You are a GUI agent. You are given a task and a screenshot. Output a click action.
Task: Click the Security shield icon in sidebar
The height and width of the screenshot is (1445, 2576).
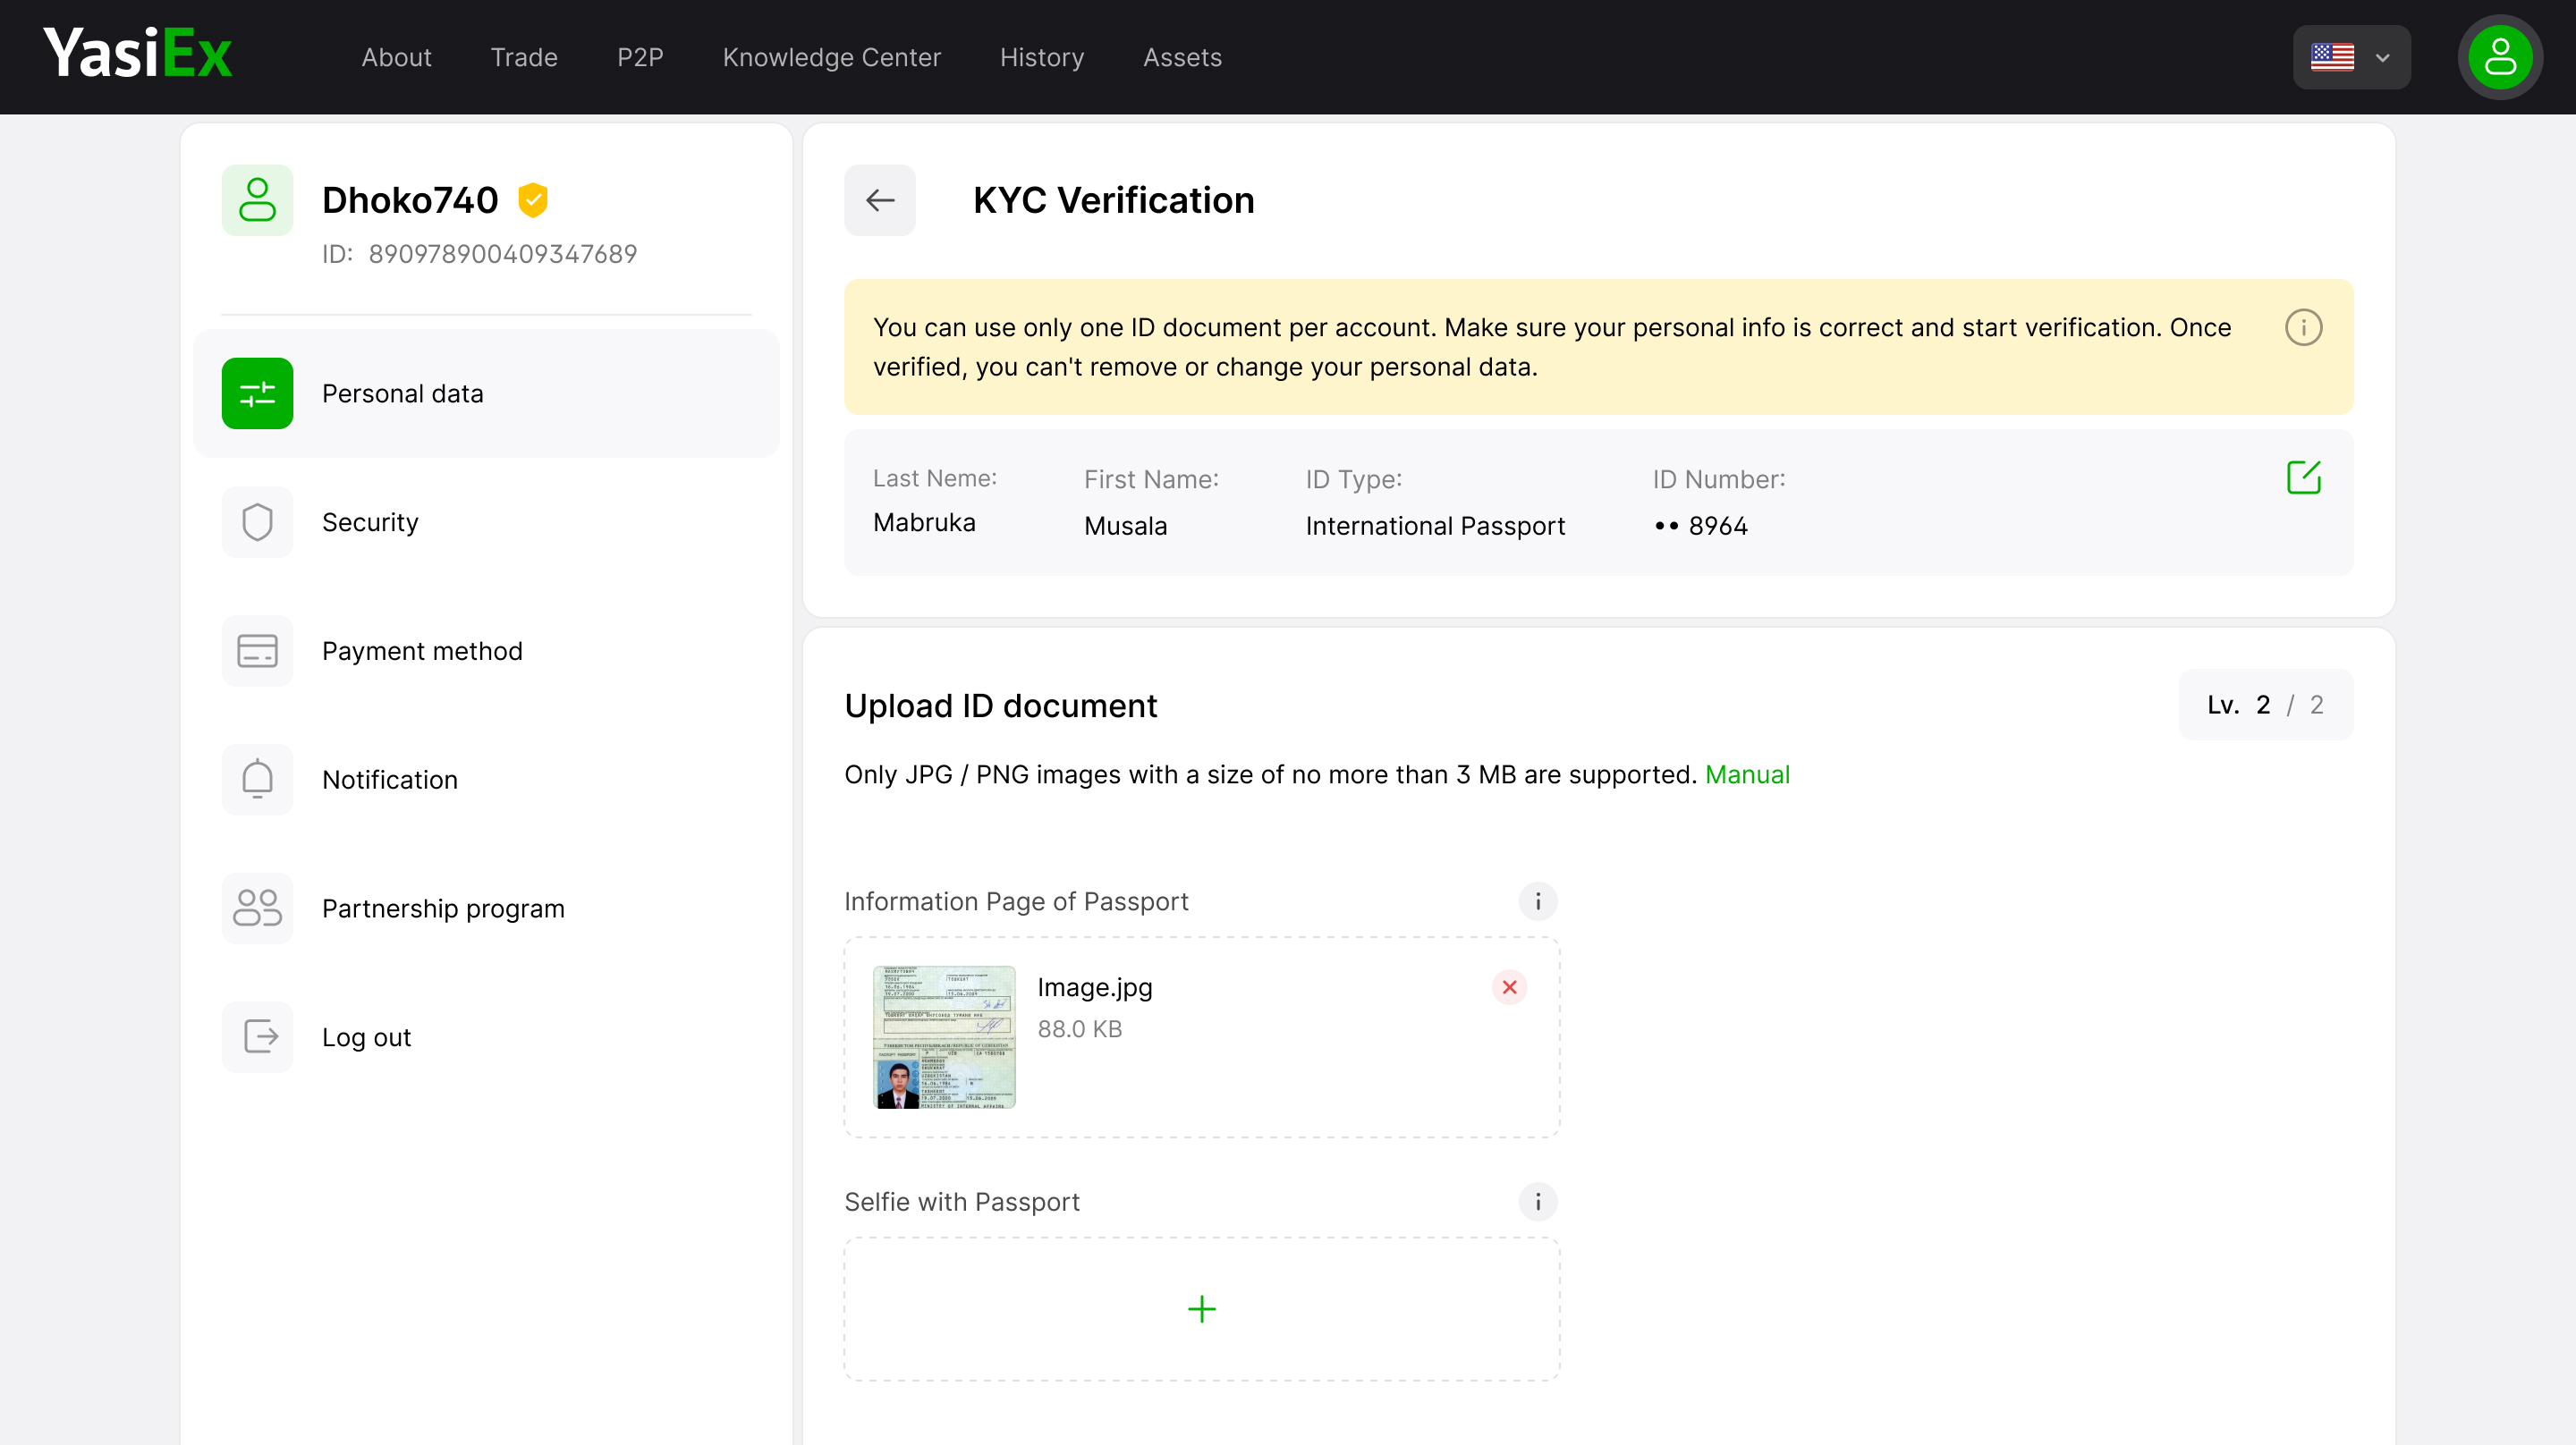pyautogui.click(x=257, y=522)
